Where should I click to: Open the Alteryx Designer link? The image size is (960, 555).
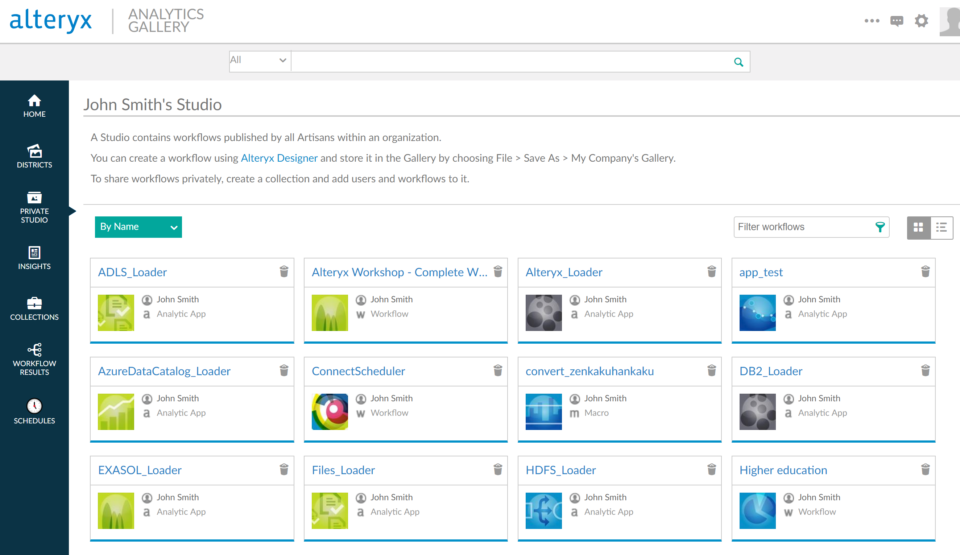pos(279,158)
